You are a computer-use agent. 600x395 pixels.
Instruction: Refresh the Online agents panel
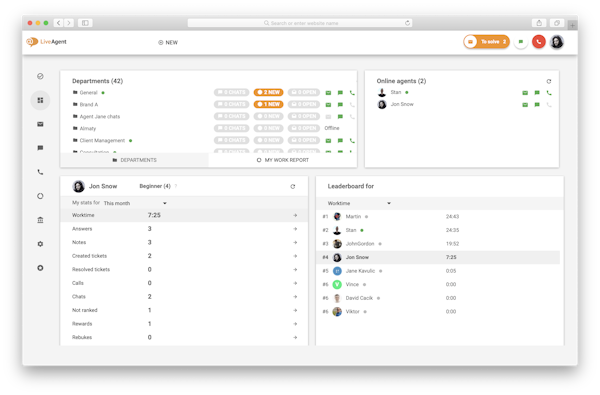549,81
